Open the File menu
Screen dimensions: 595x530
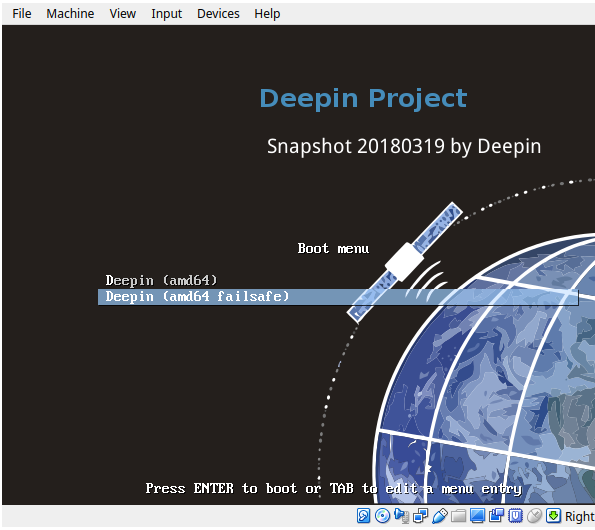[x=22, y=14]
